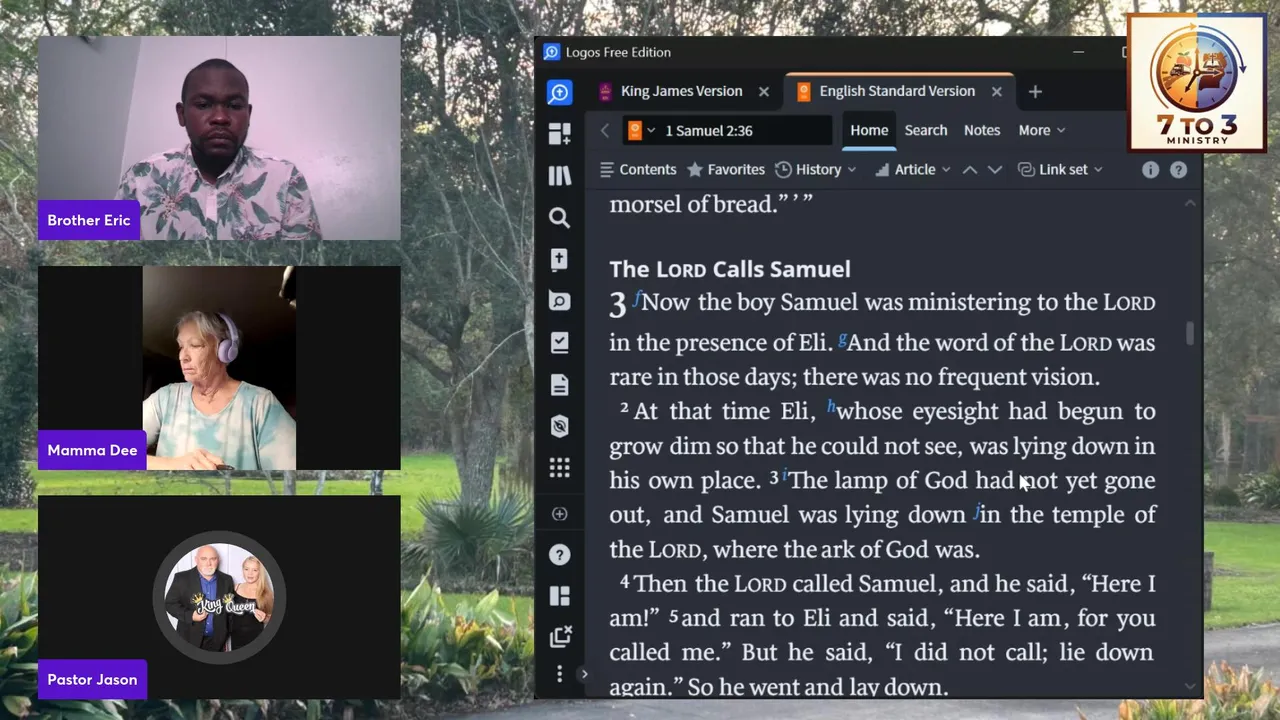Go to next article with down chevron
Image resolution: width=1280 pixels, height=720 pixels.
coord(995,170)
